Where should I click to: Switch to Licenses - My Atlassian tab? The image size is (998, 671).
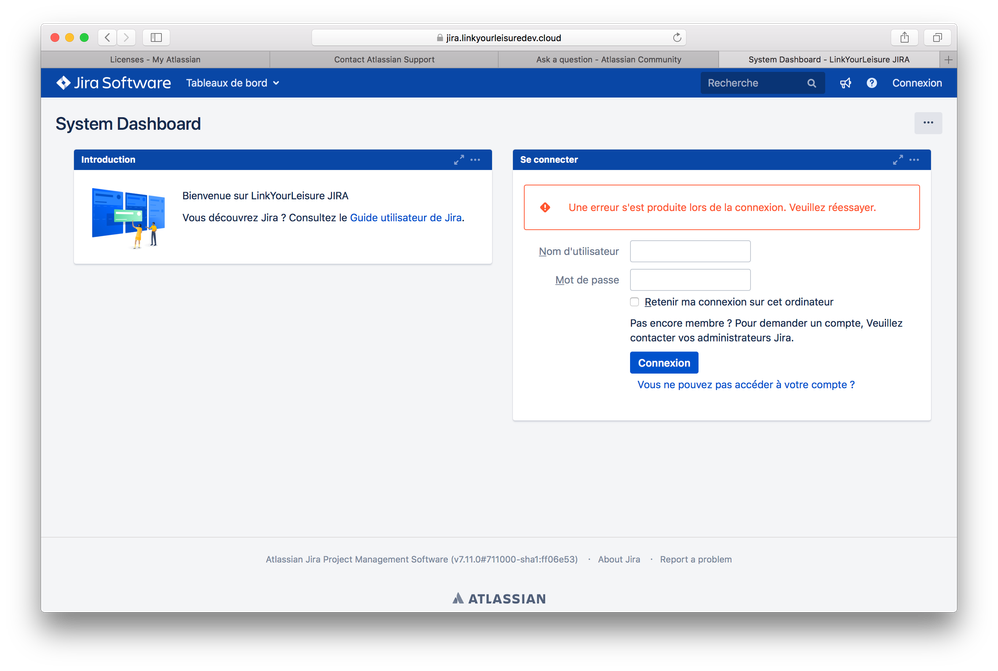[x=155, y=59]
